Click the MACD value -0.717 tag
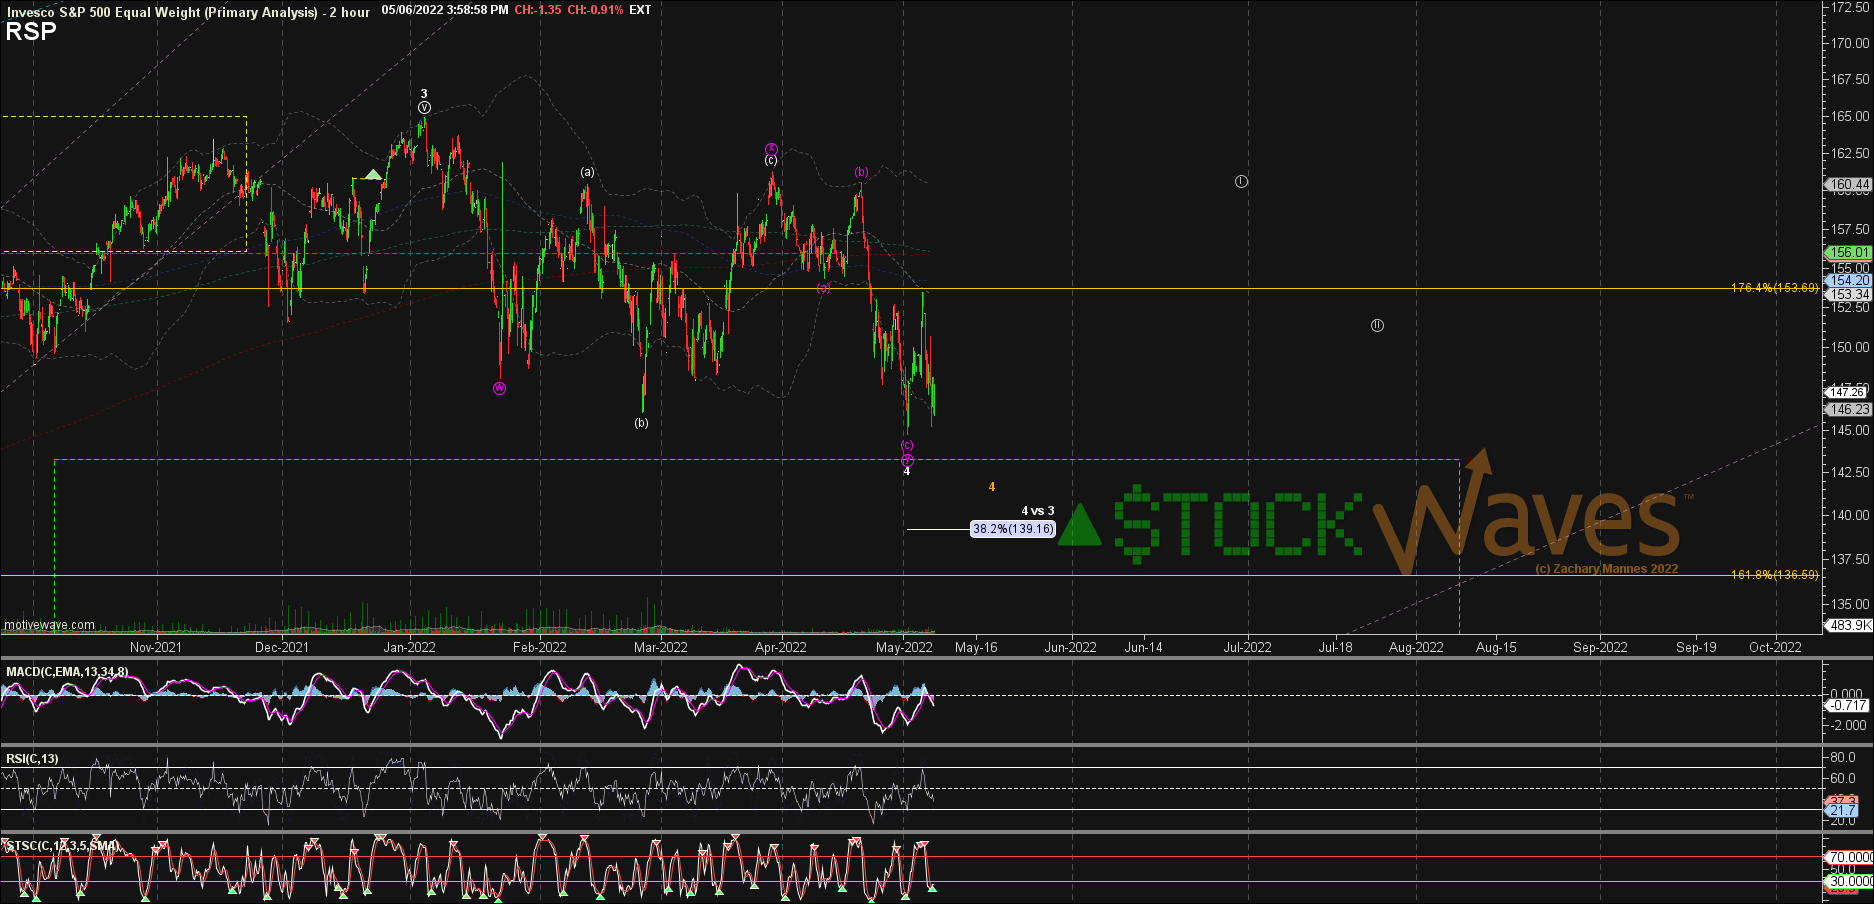The height and width of the screenshot is (904, 1874). tap(1849, 706)
